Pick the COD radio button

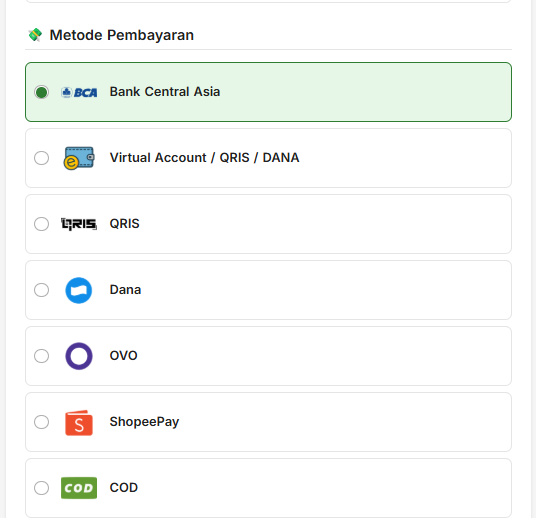click(x=41, y=488)
